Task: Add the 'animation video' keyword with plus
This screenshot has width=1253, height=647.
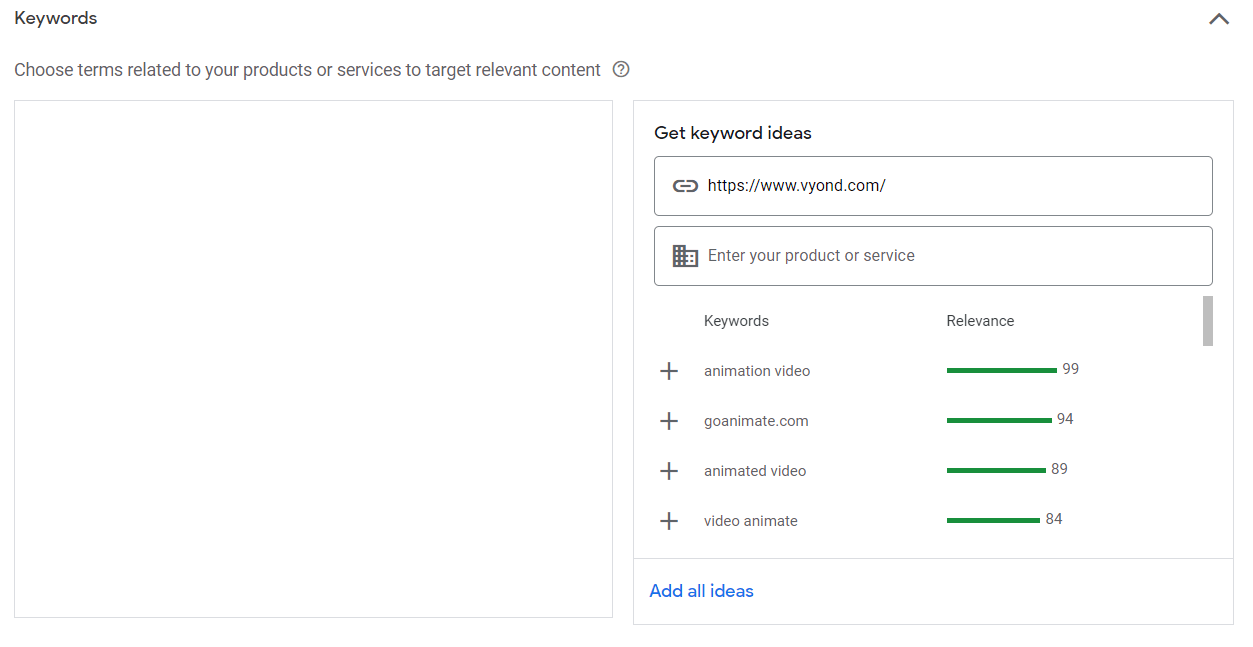Action: 669,371
